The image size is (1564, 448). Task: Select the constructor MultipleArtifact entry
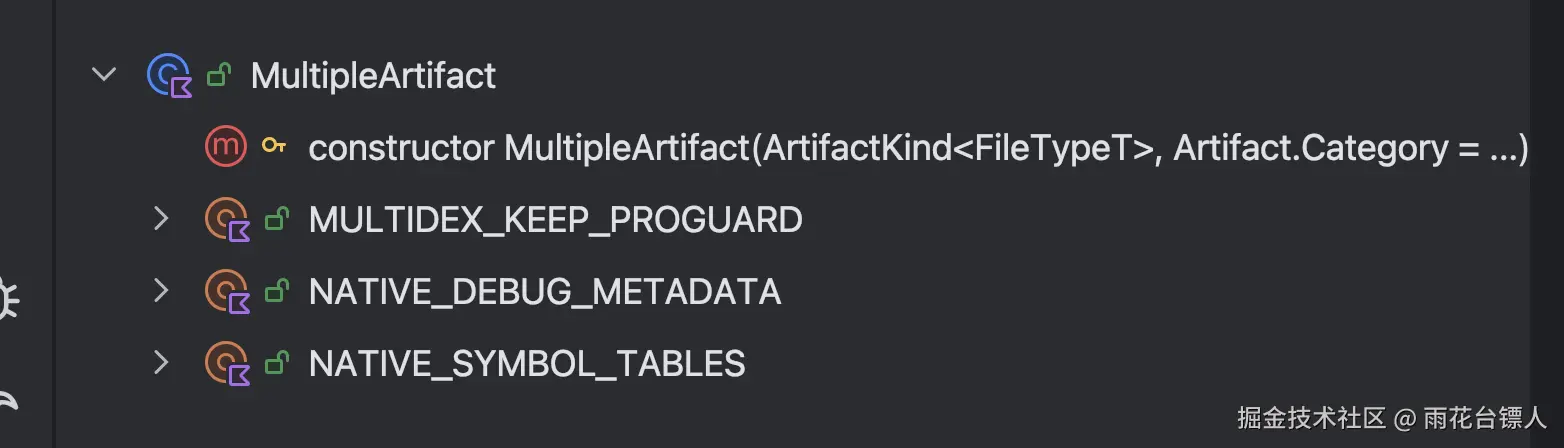[918, 148]
